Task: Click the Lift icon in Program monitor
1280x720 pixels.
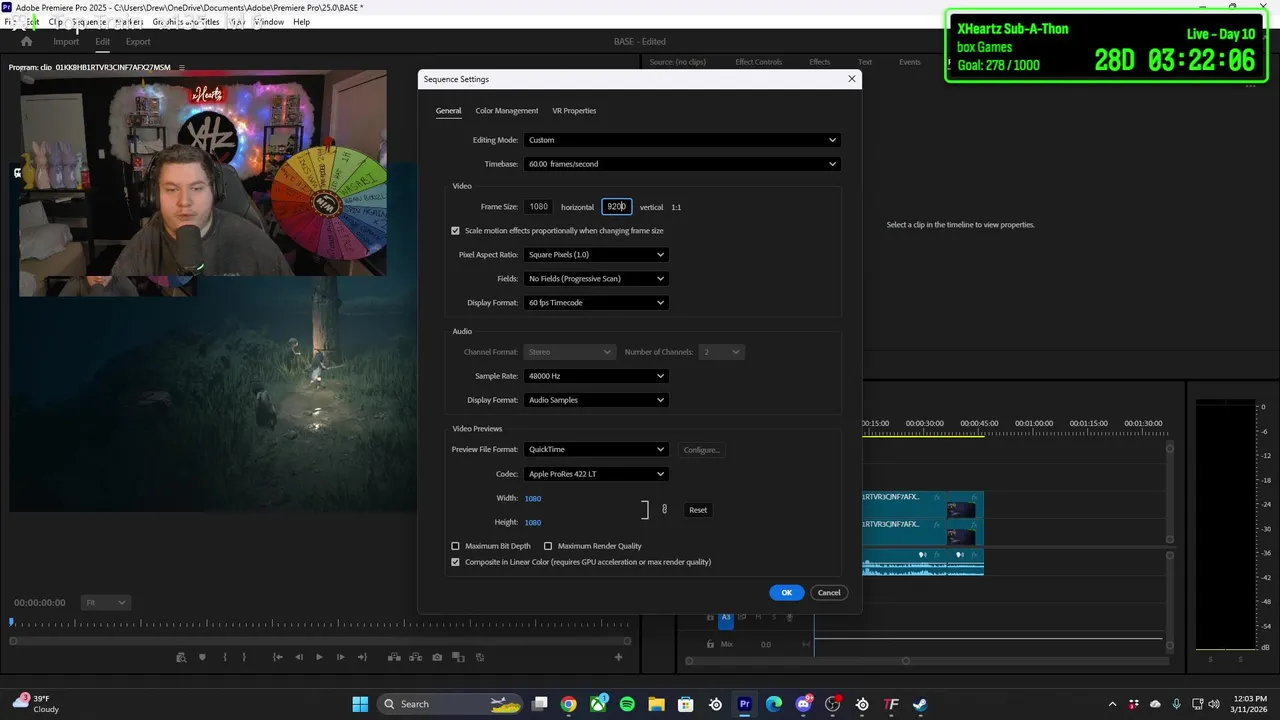Action: tap(394, 657)
